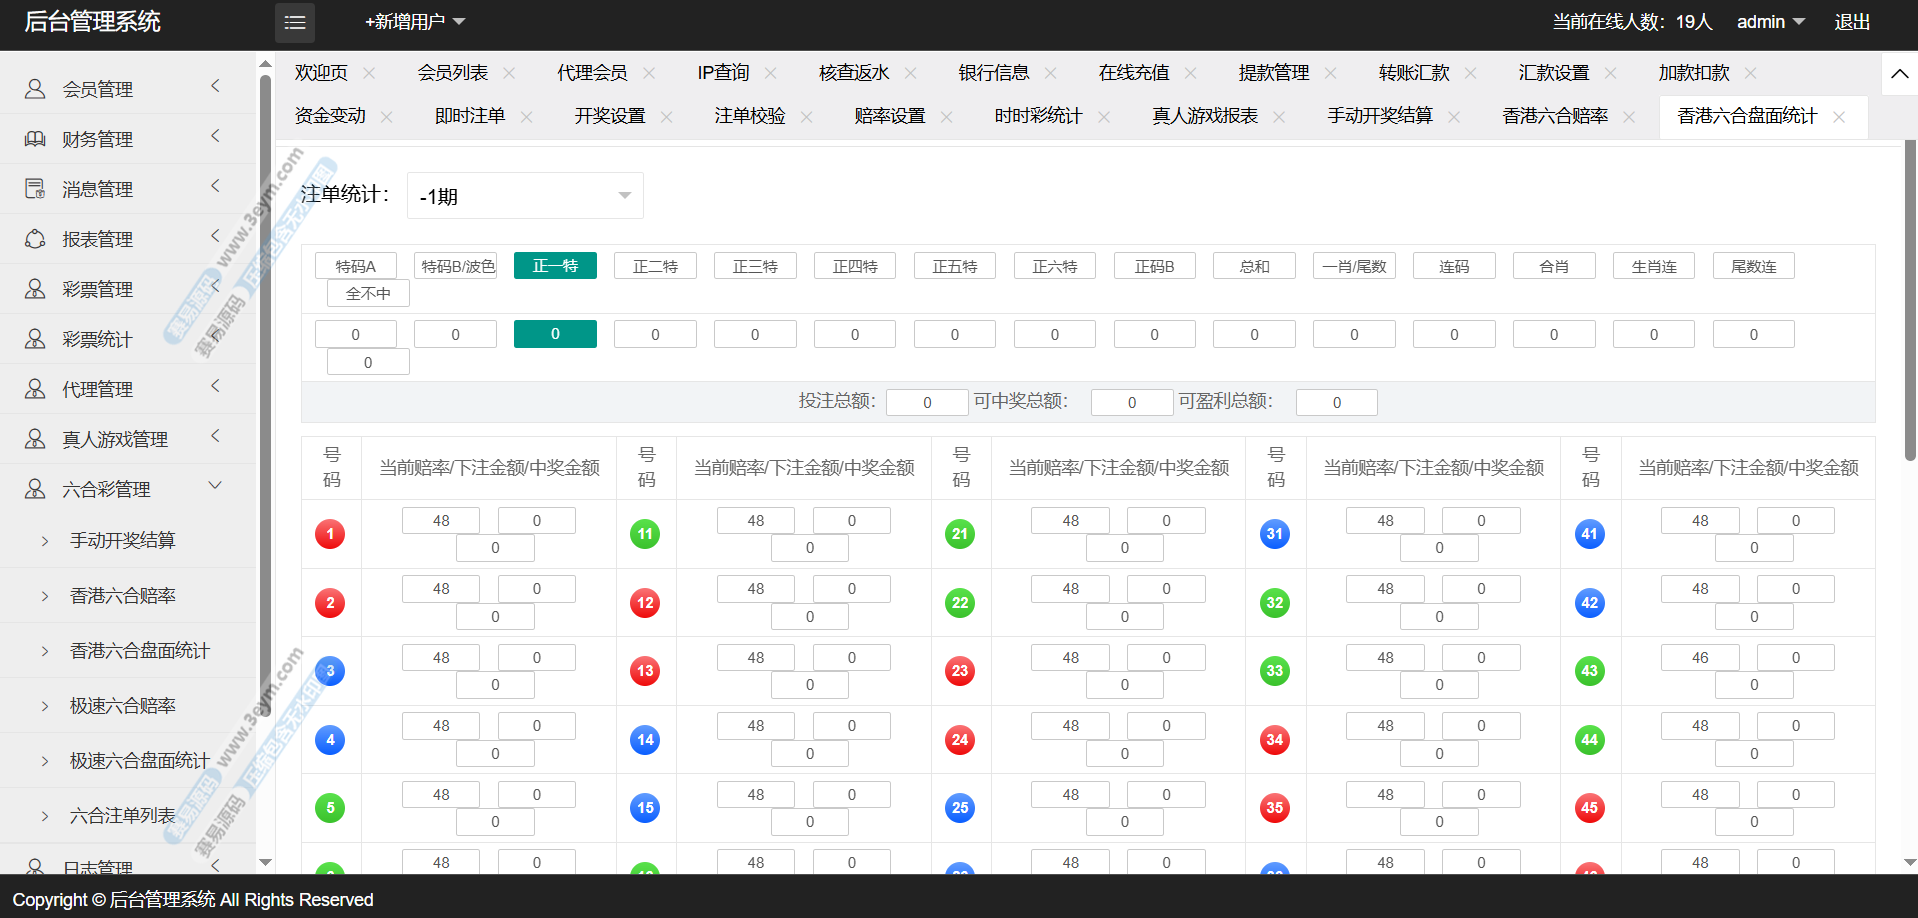Screen dimensions: 1918x918
Task: Close the 欢迎页 tab with X icon
Action: tap(369, 73)
